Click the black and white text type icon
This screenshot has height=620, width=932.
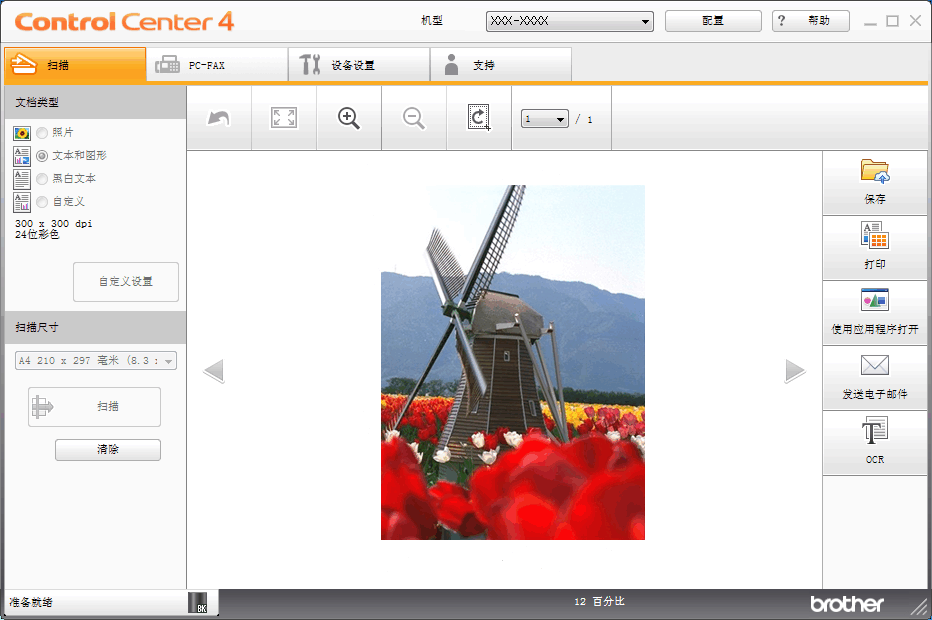22,179
